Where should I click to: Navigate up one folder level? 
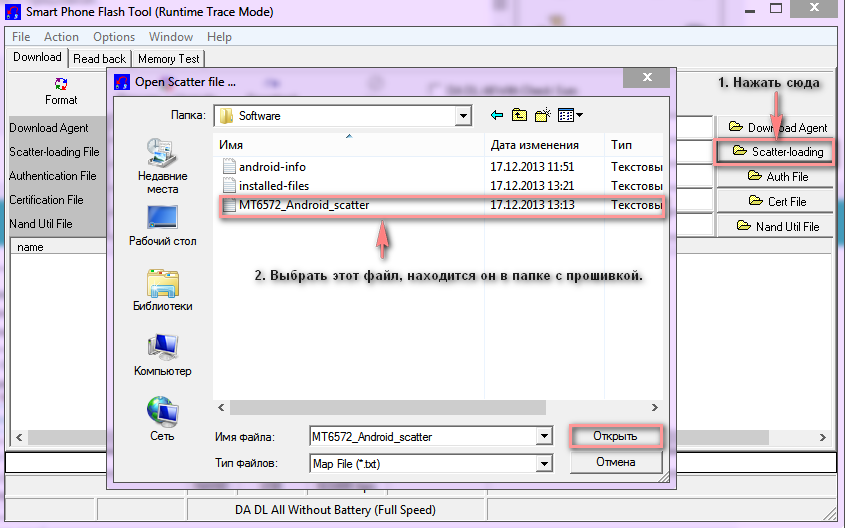click(x=519, y=115)
